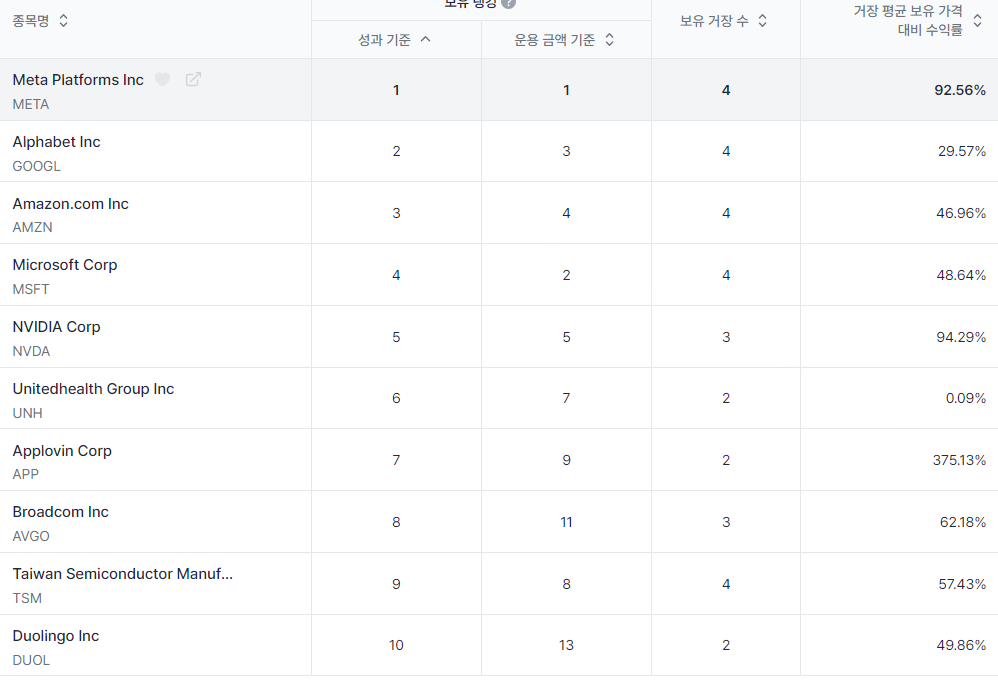Sort by 종목명 column arrows
998x691 pixels.
(x=64, y=20)
